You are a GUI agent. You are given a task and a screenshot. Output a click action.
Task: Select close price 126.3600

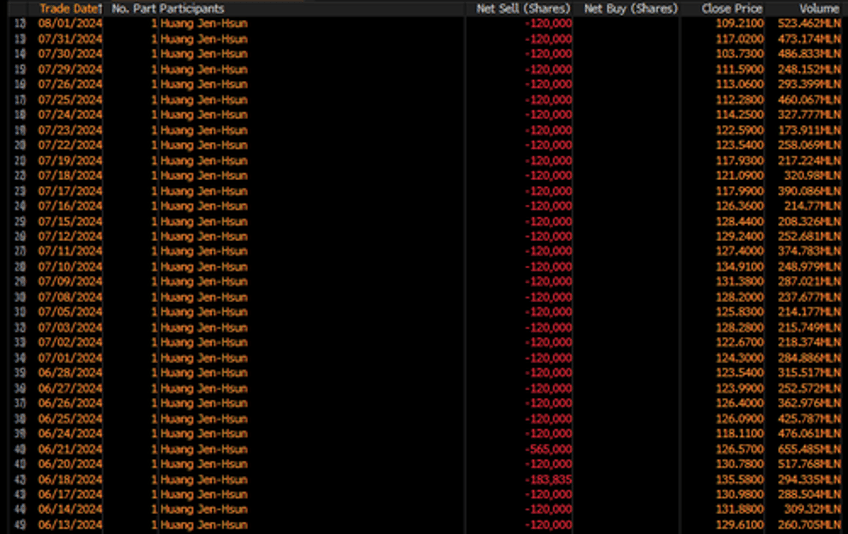coord(740,206)
